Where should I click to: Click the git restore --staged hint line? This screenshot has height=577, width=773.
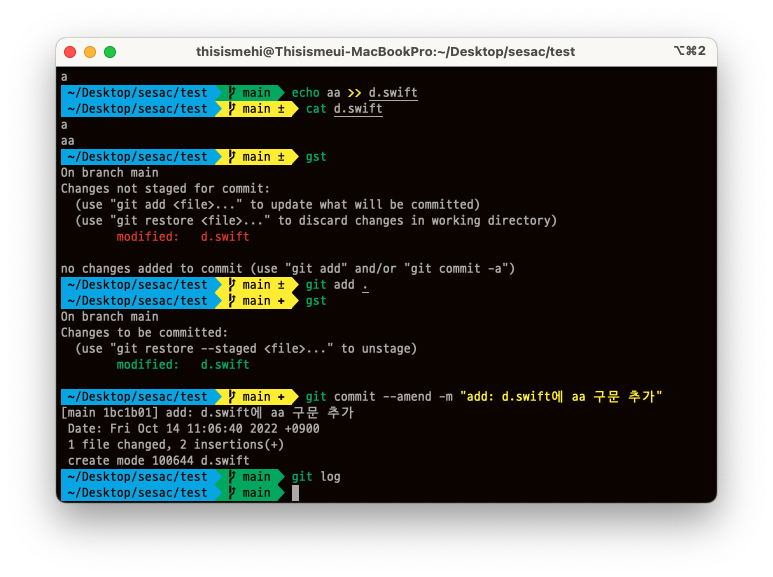tap(246, 349)
